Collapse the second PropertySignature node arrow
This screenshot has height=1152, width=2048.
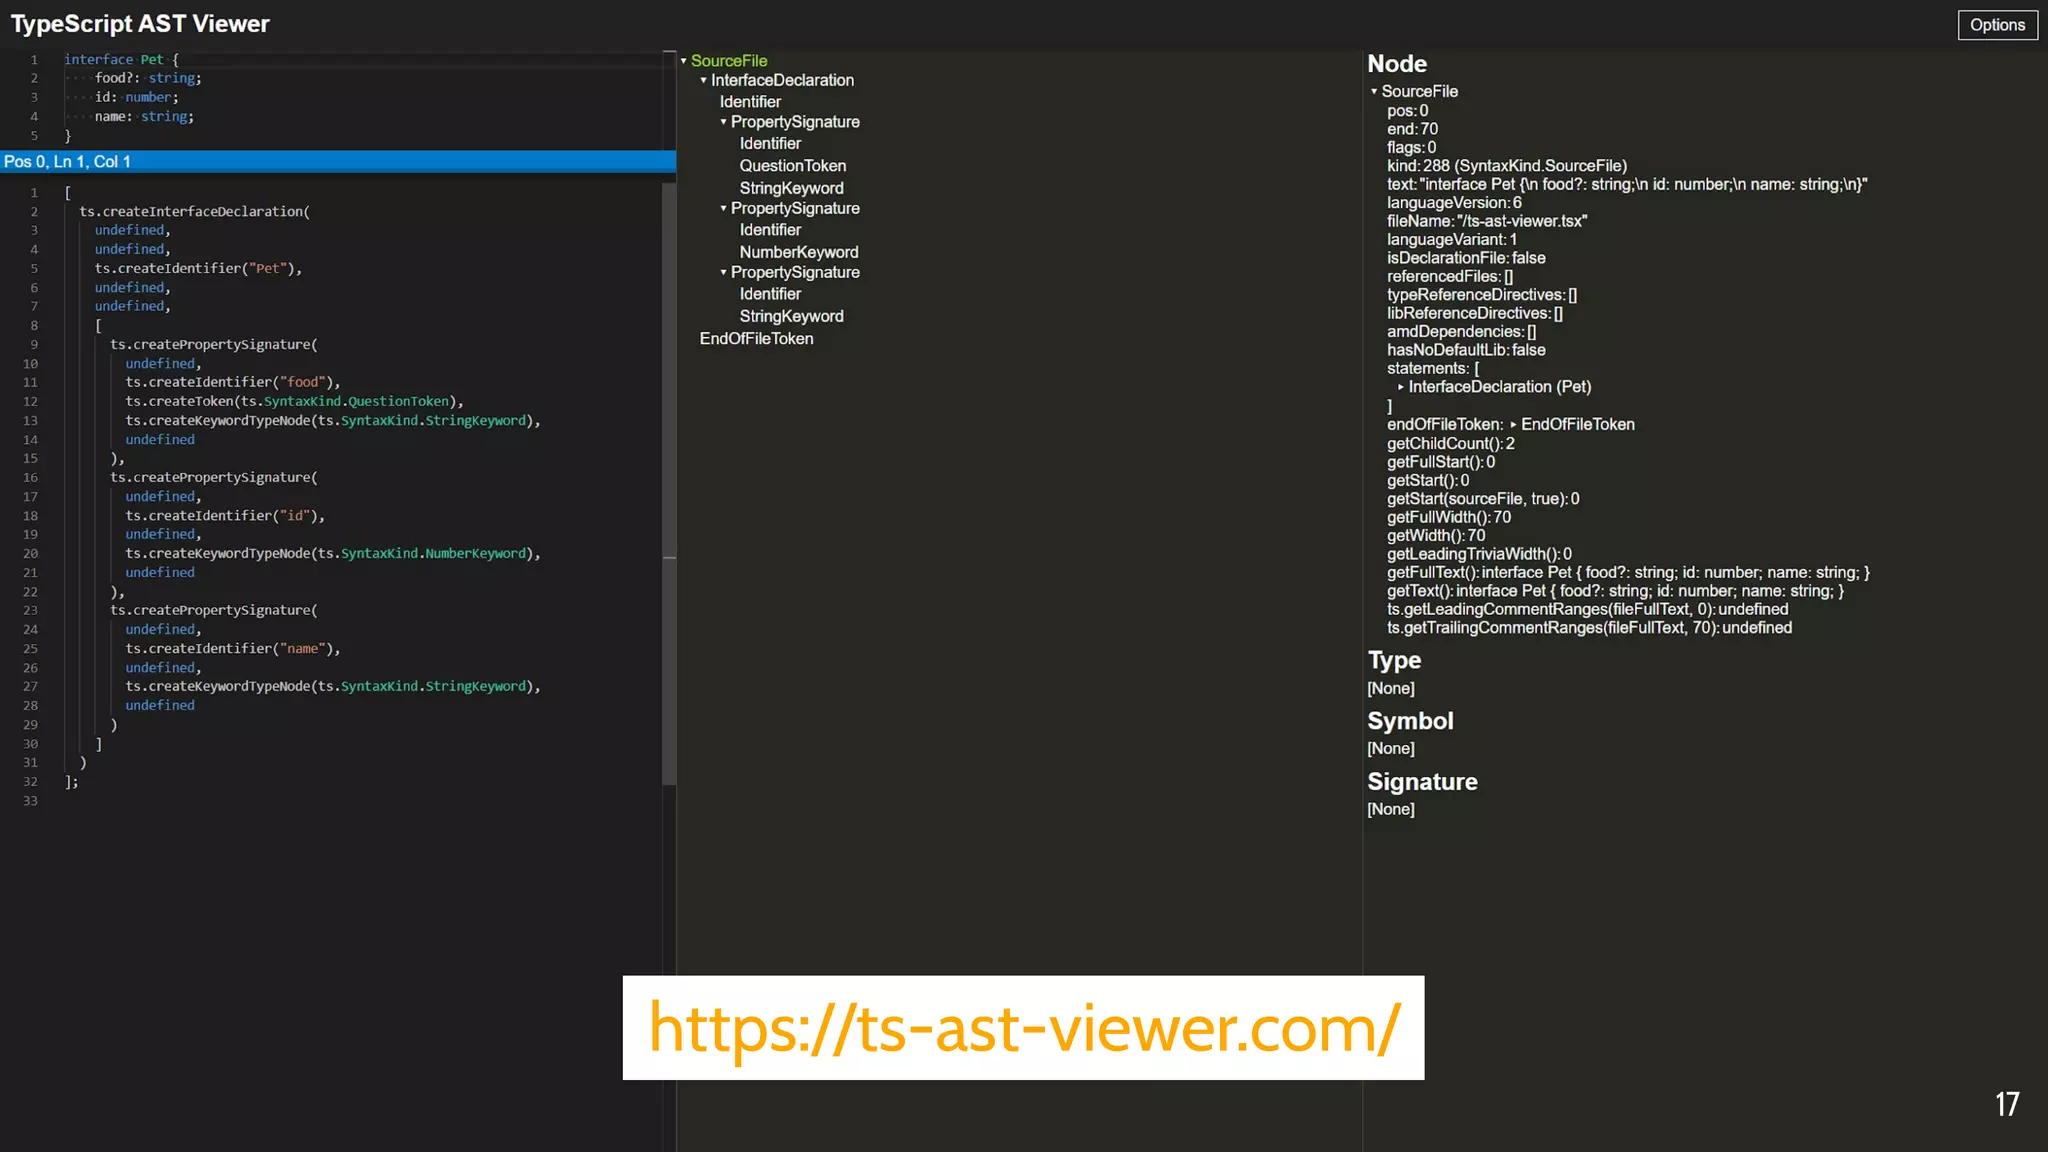[724, 208]
